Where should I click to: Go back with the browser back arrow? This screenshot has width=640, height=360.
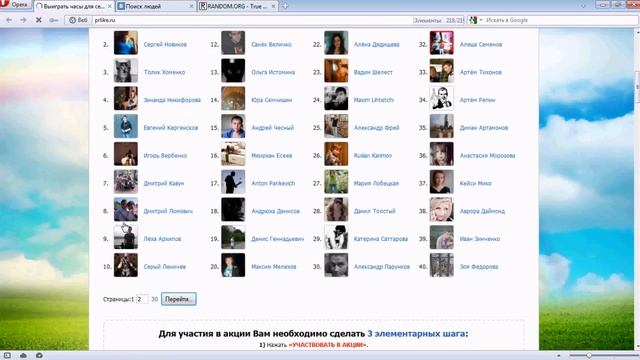9,20
